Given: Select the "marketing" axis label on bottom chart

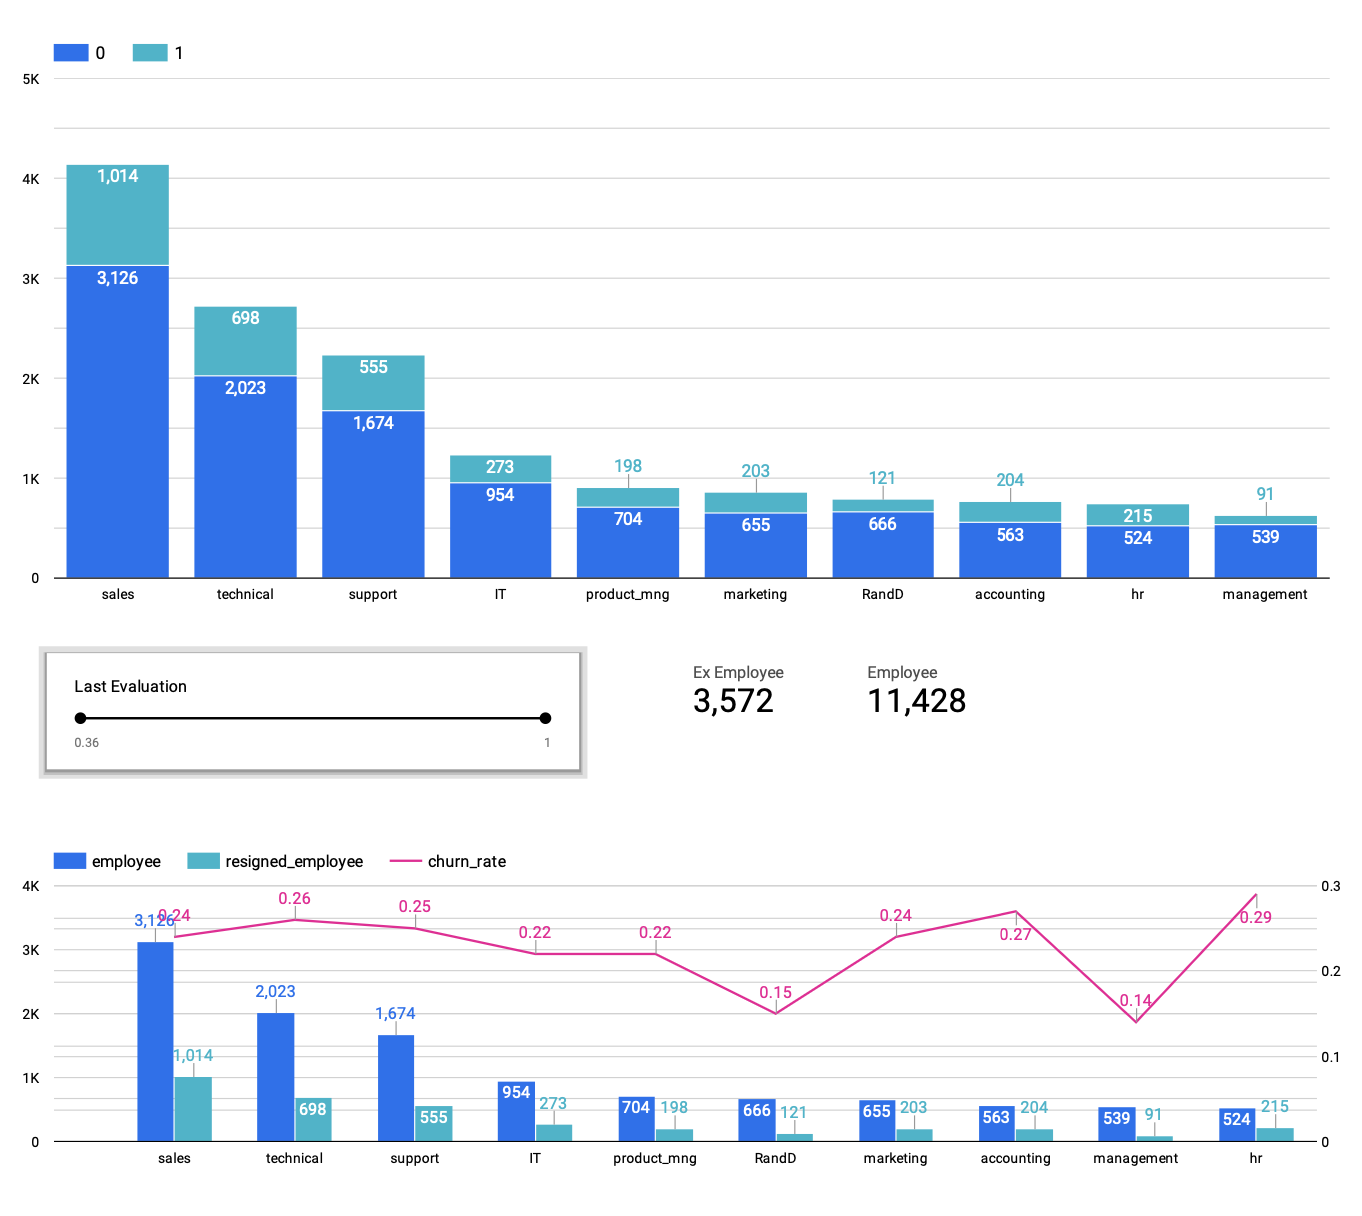Looking at the screenshot, I should (x=895, y=1157).
